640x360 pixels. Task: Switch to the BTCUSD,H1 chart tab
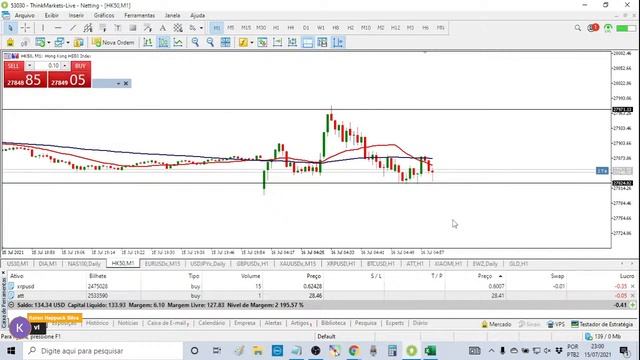click(381, 264)
